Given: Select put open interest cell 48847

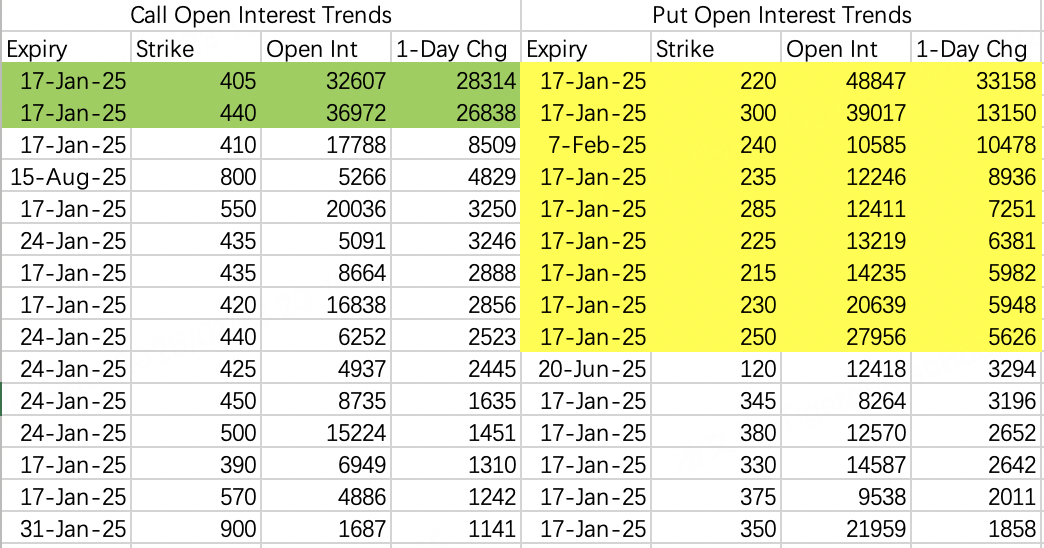Looking at the screenshot, I should pos(846,81).
